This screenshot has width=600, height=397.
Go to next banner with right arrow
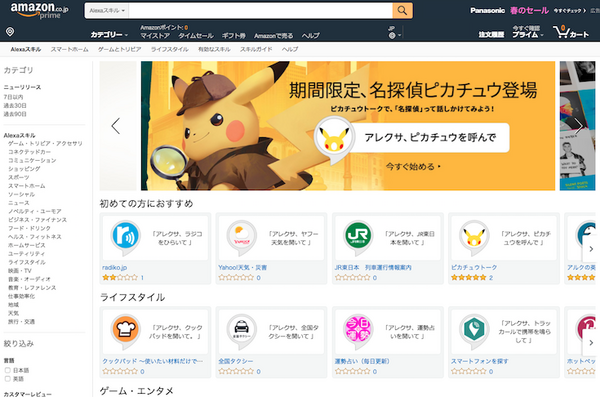[579, 126]
